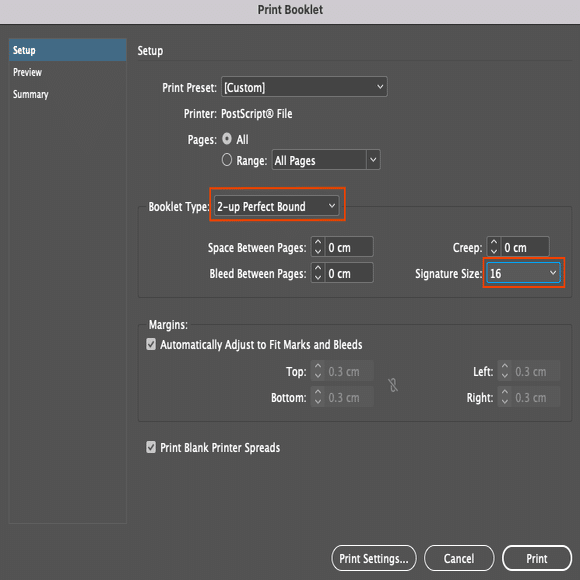Open the Signature Size dropdown

tap(523, 273)
